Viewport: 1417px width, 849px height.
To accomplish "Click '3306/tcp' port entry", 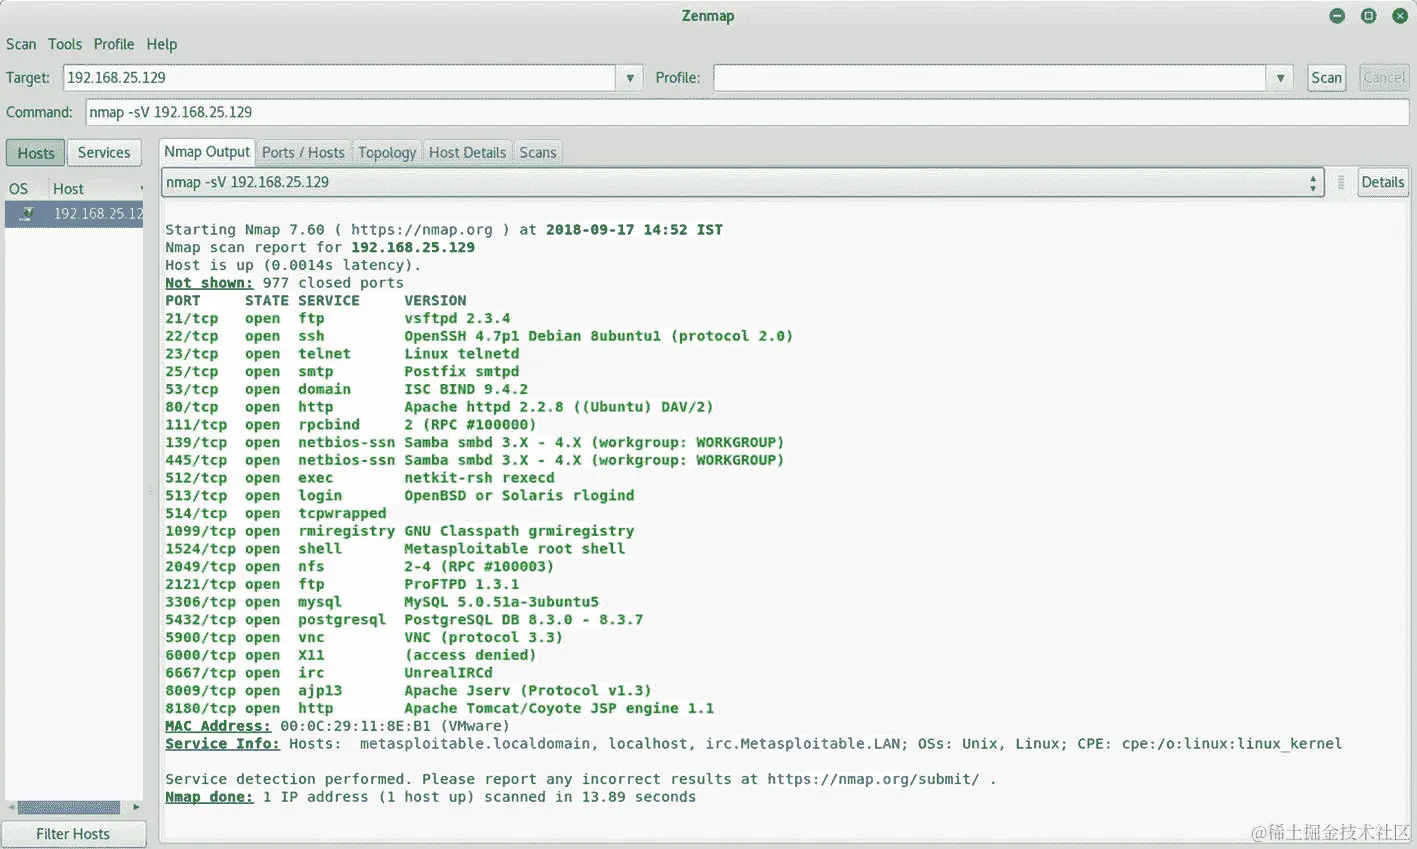I will 200,602.
